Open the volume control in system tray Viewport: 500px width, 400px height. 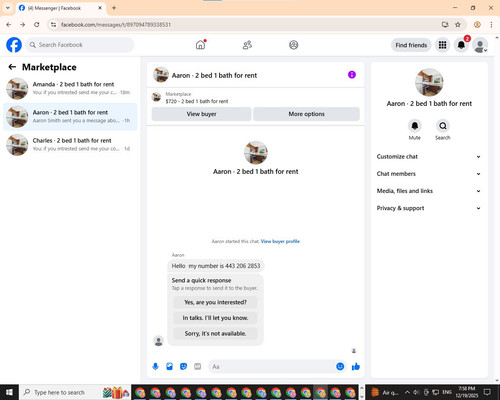pyautogui.click(x=416, y=392)
